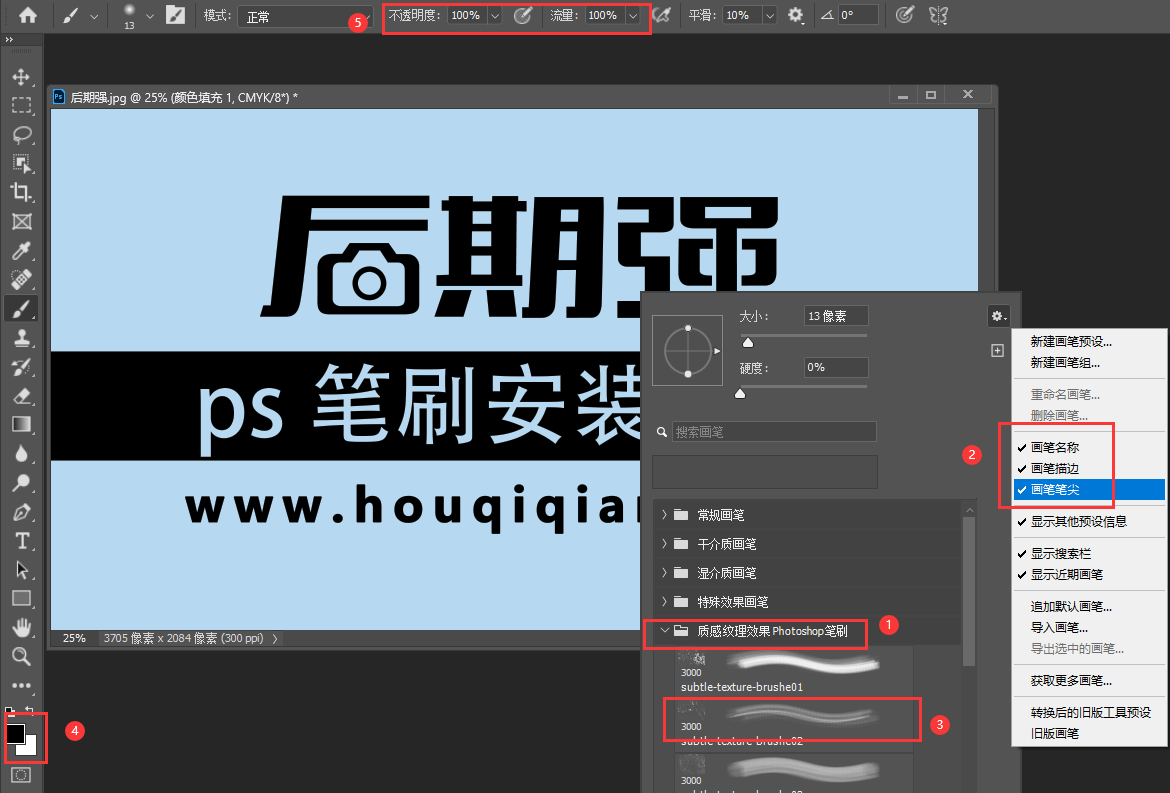Screen dimensions: 1170x793
Task: Click the Home icon in options bar
Action: [x=28, y=15]
